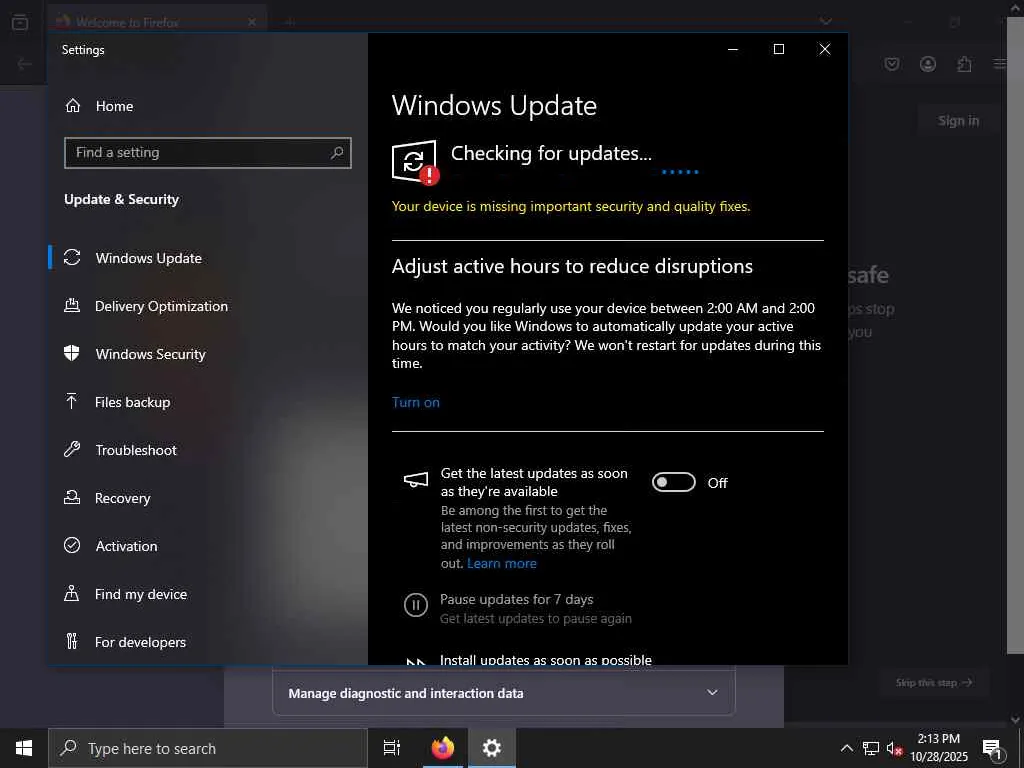The image size is (1024, 768).
Task: Show hidden system tray icons
Action: pyautogui.click(x=846, y=748)
